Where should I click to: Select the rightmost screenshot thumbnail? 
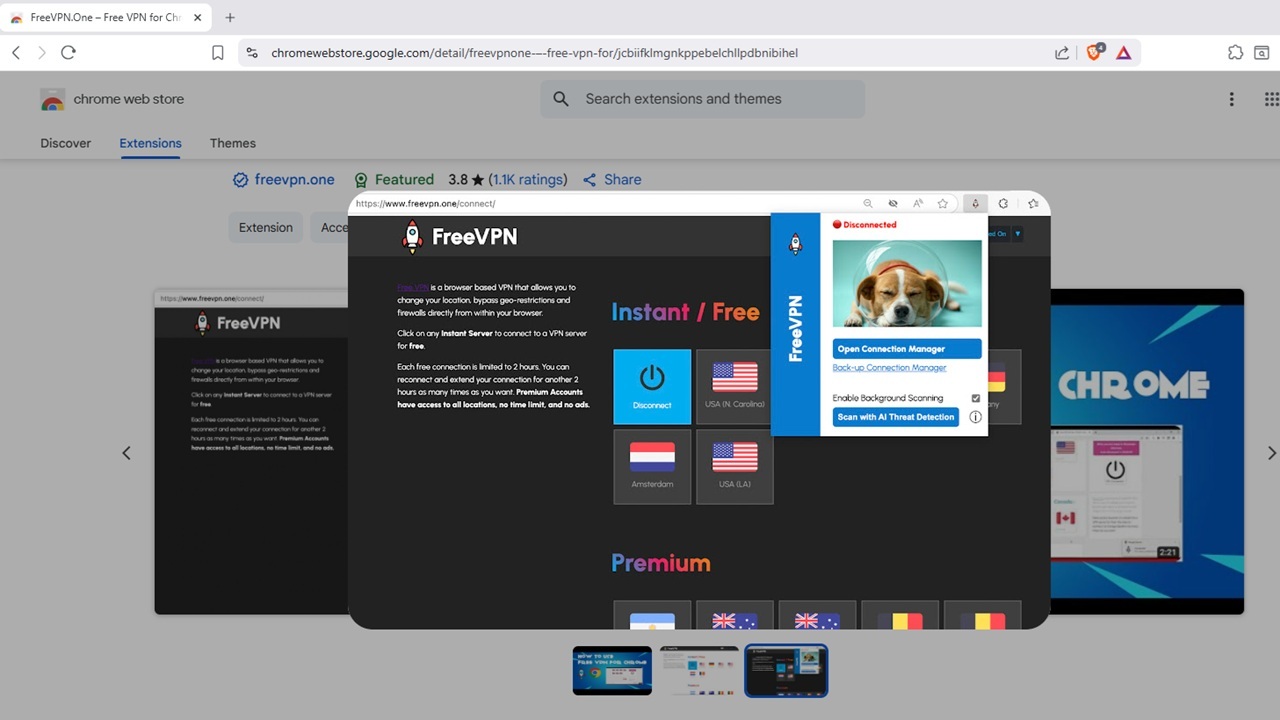click(786, 670)
